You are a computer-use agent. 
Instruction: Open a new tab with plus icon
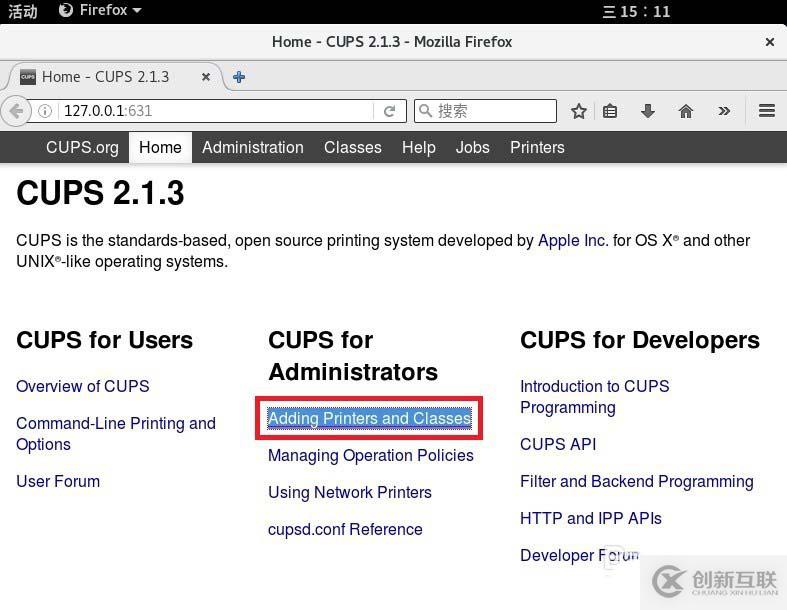click(239, 77)
